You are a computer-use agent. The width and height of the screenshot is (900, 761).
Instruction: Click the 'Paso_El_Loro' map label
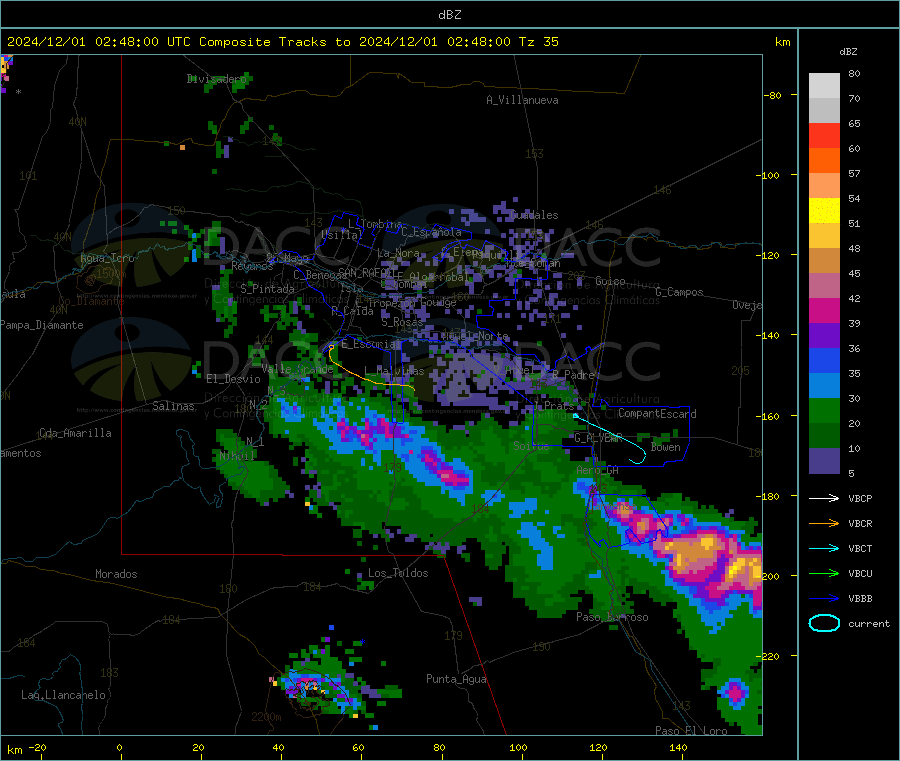691,731
